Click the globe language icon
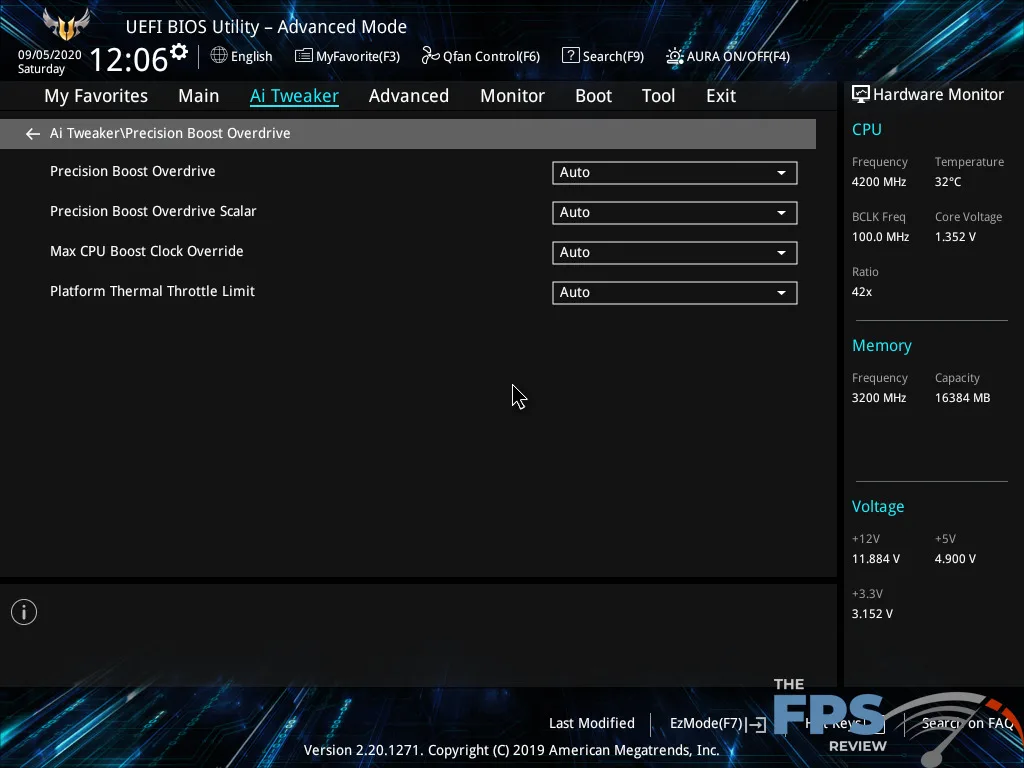 coord(219,56)
